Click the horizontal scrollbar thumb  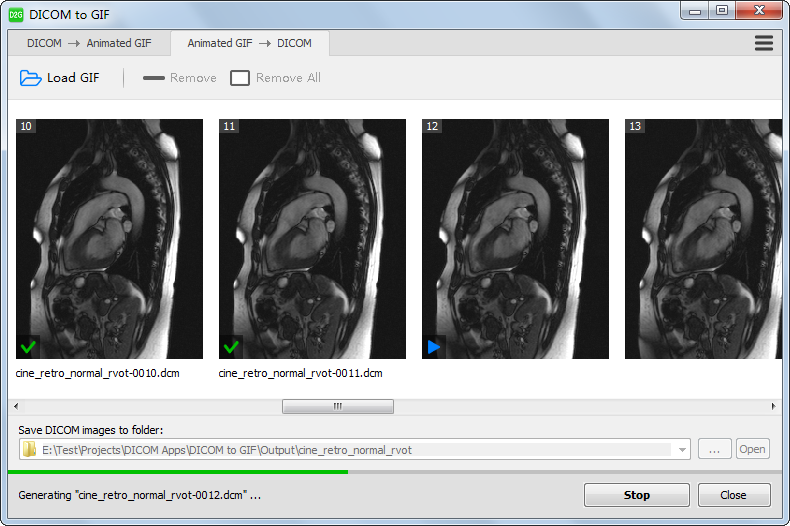point(337,406)
